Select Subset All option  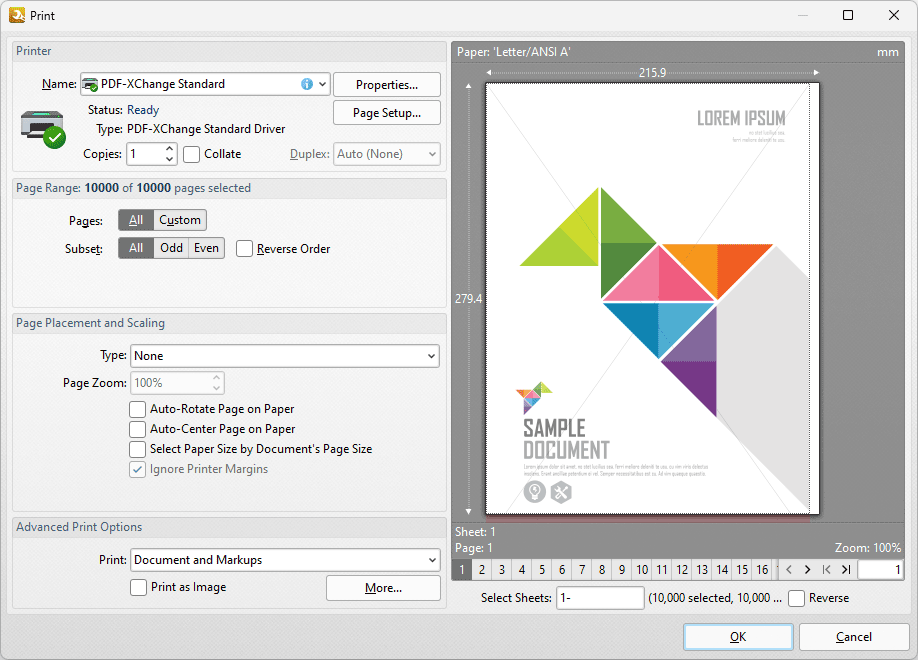136,248
